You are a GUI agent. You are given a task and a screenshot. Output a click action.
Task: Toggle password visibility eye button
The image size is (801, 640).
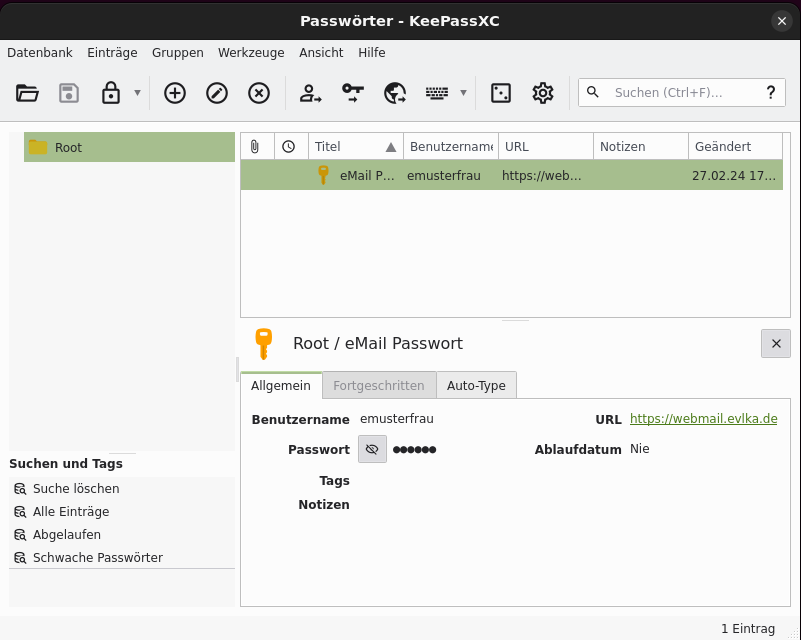[x=372, y=449]
